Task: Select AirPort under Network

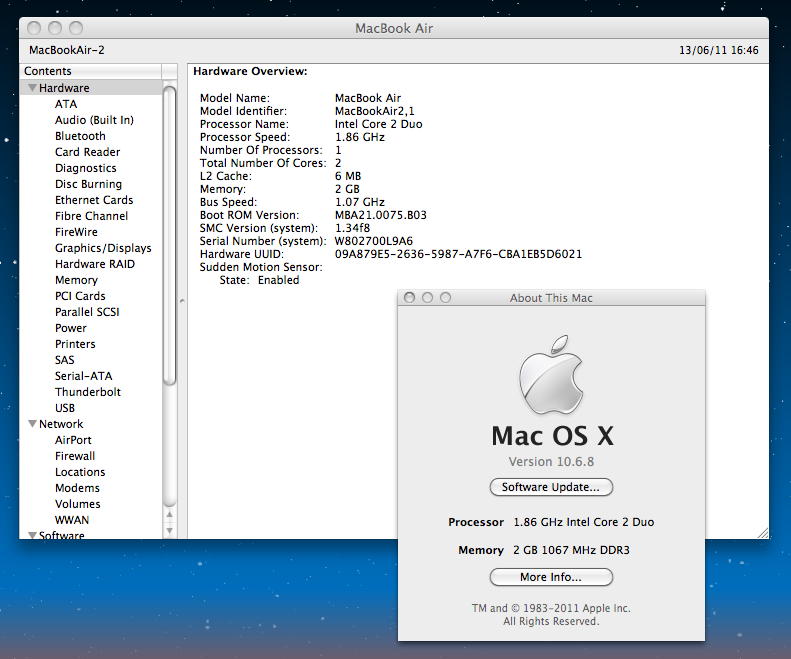Action: pos(73,440)
